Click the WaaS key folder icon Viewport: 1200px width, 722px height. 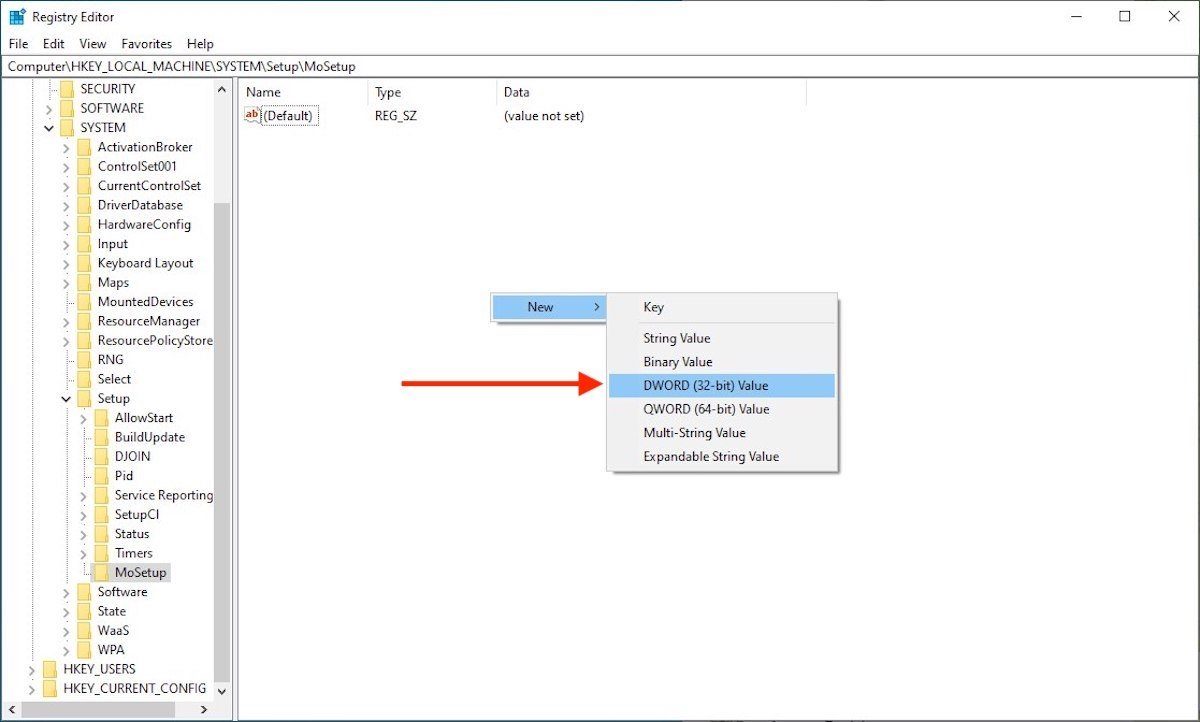[84, 631]
